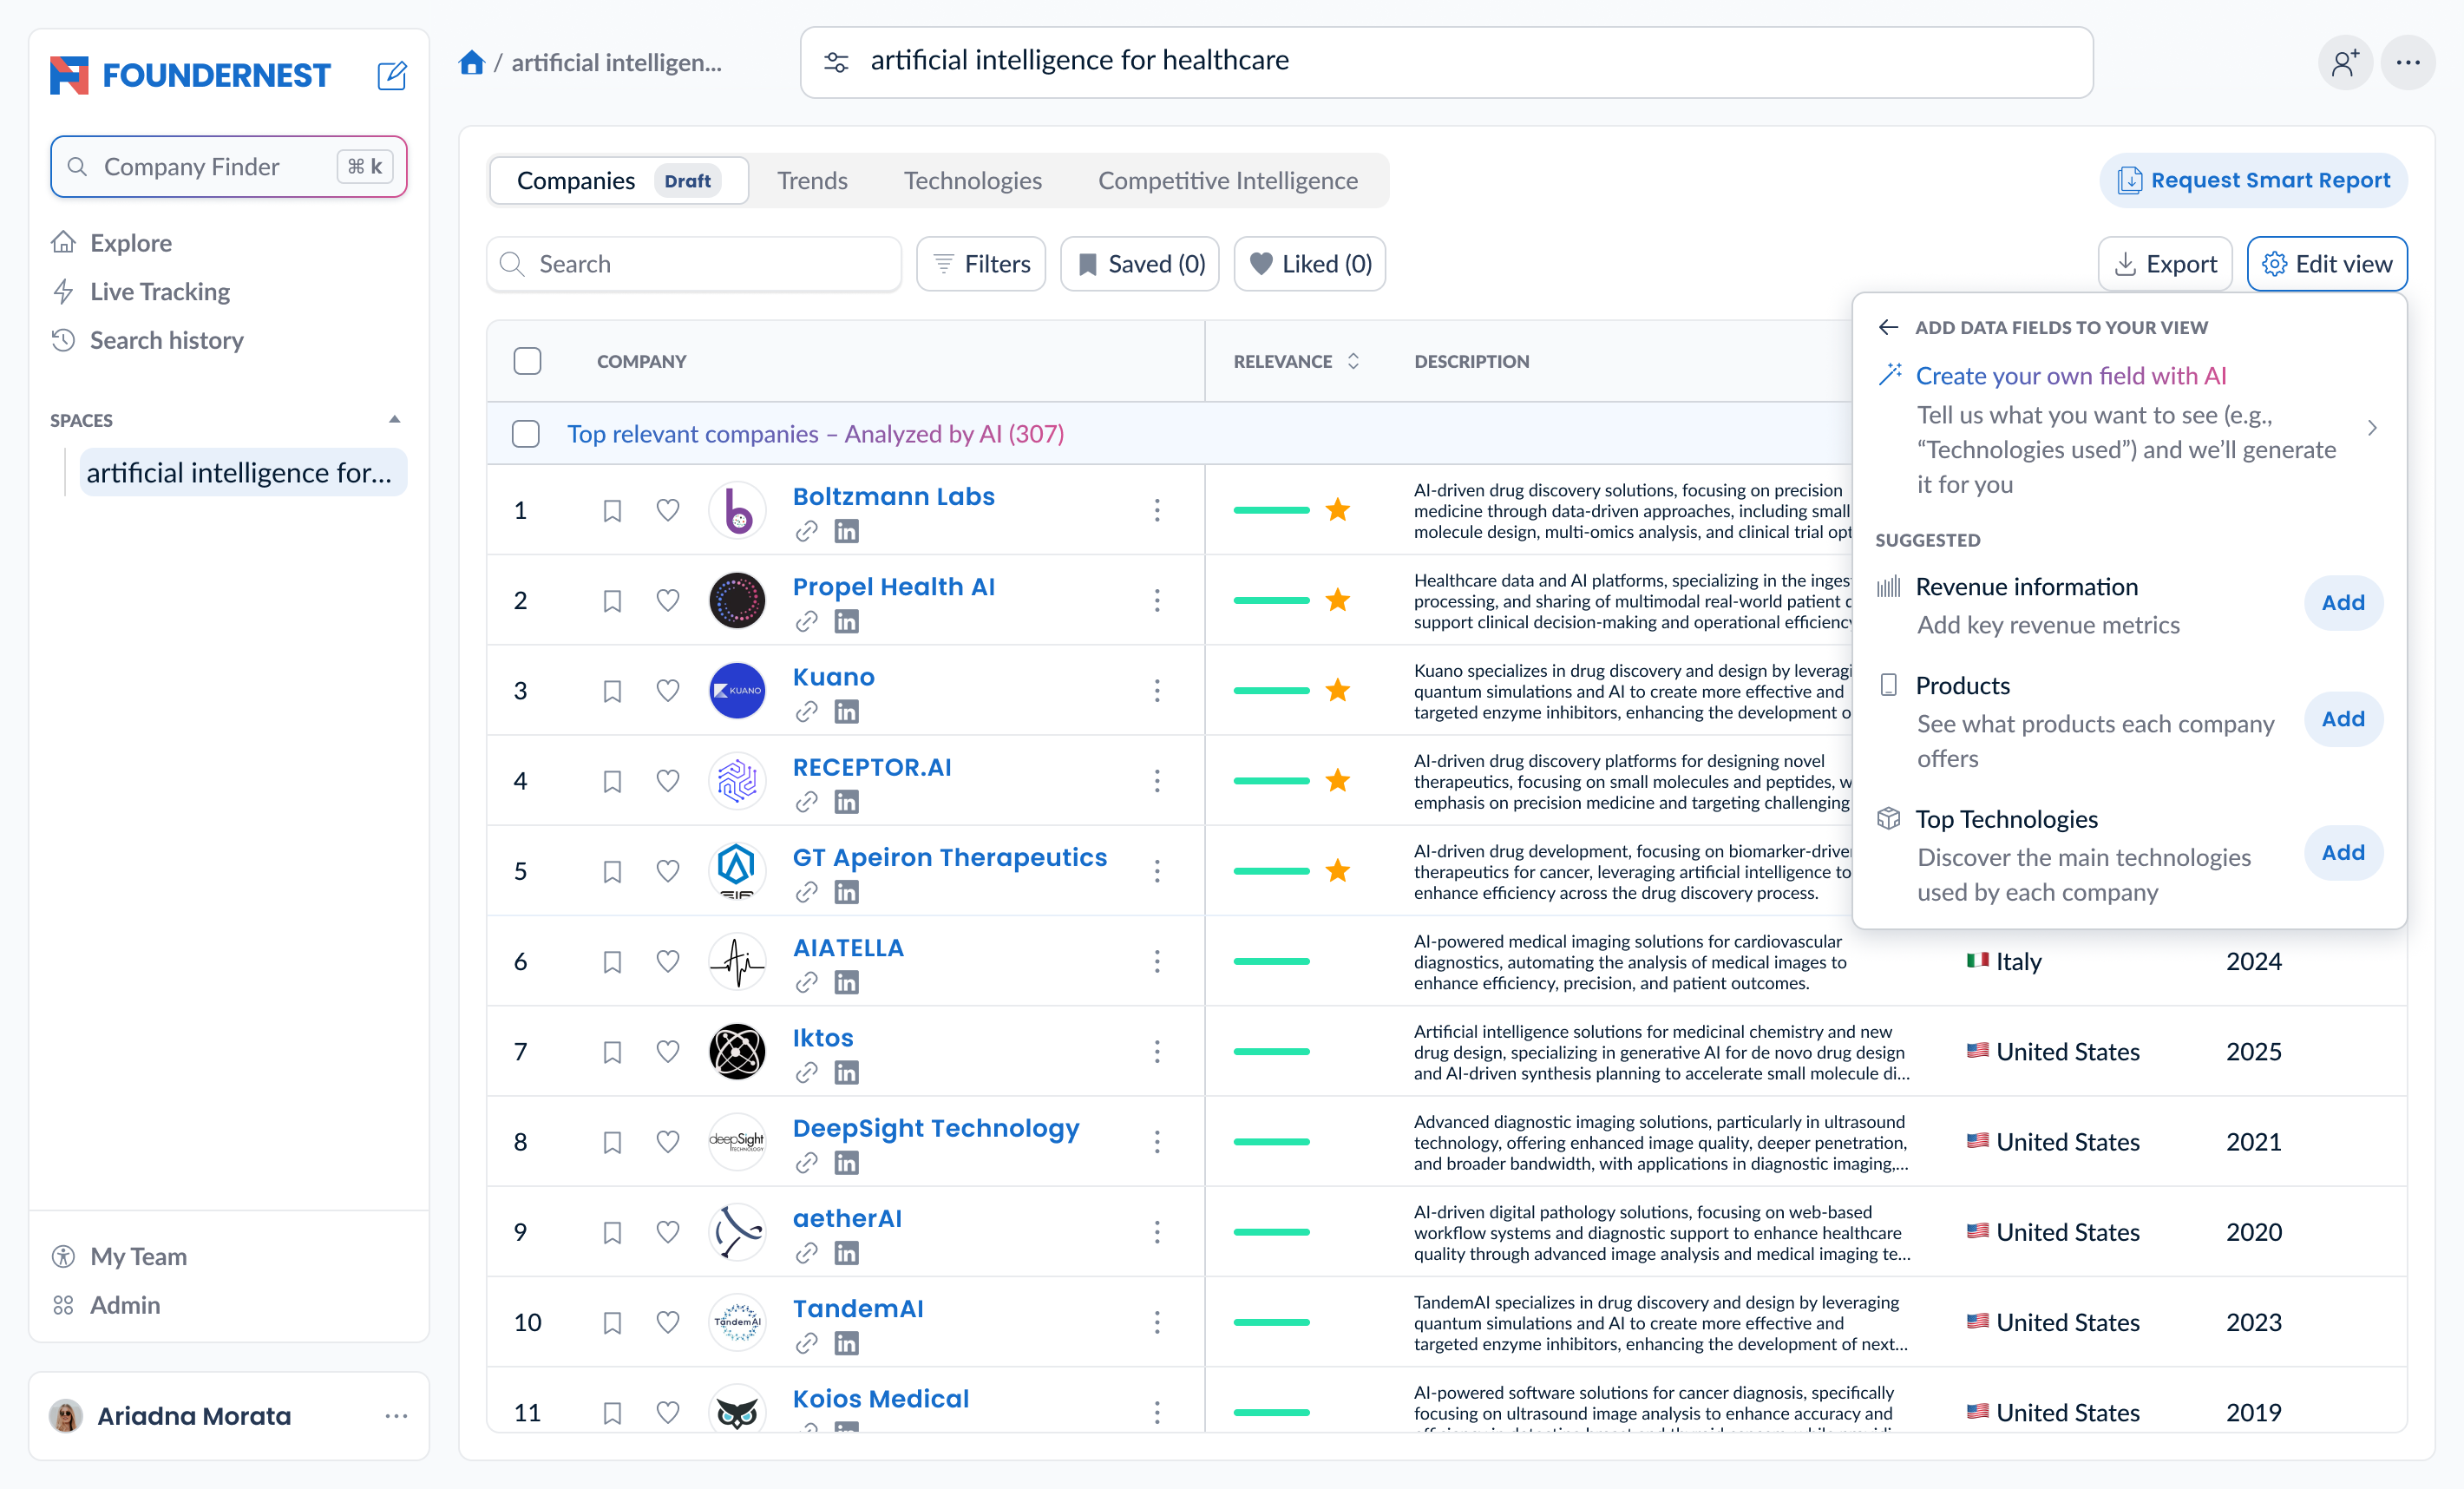Bookmark TandemAI
This screenshot has width=2464, height=1489.
612,1323
